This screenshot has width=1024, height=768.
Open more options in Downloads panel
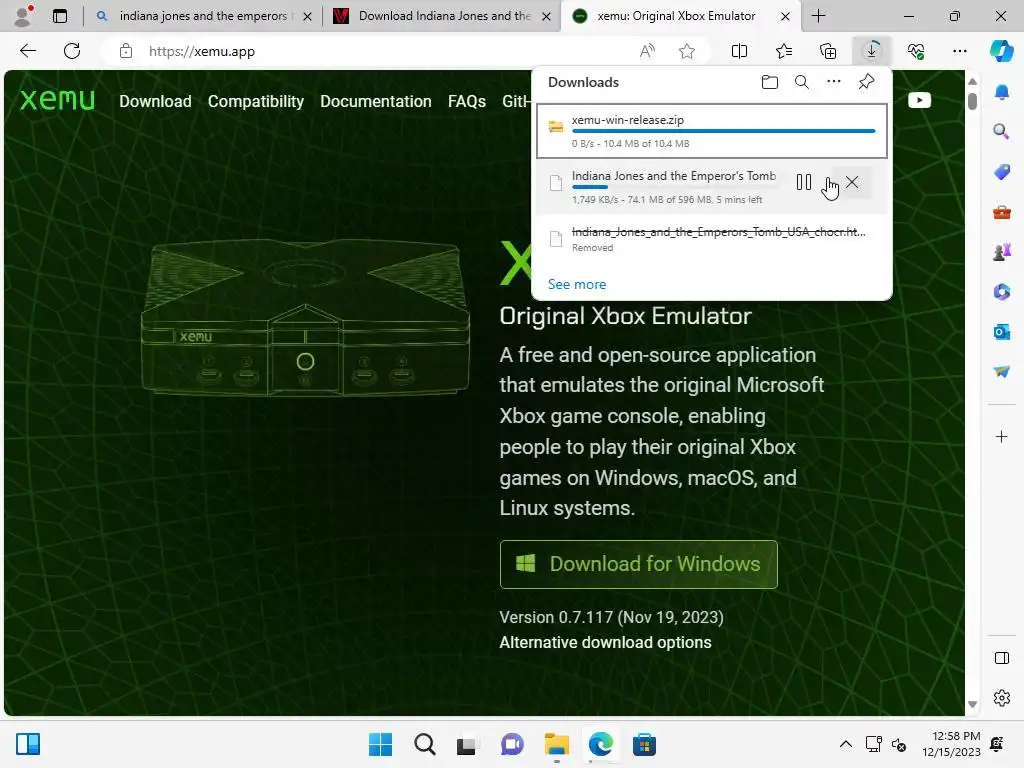tap(833, 82)
